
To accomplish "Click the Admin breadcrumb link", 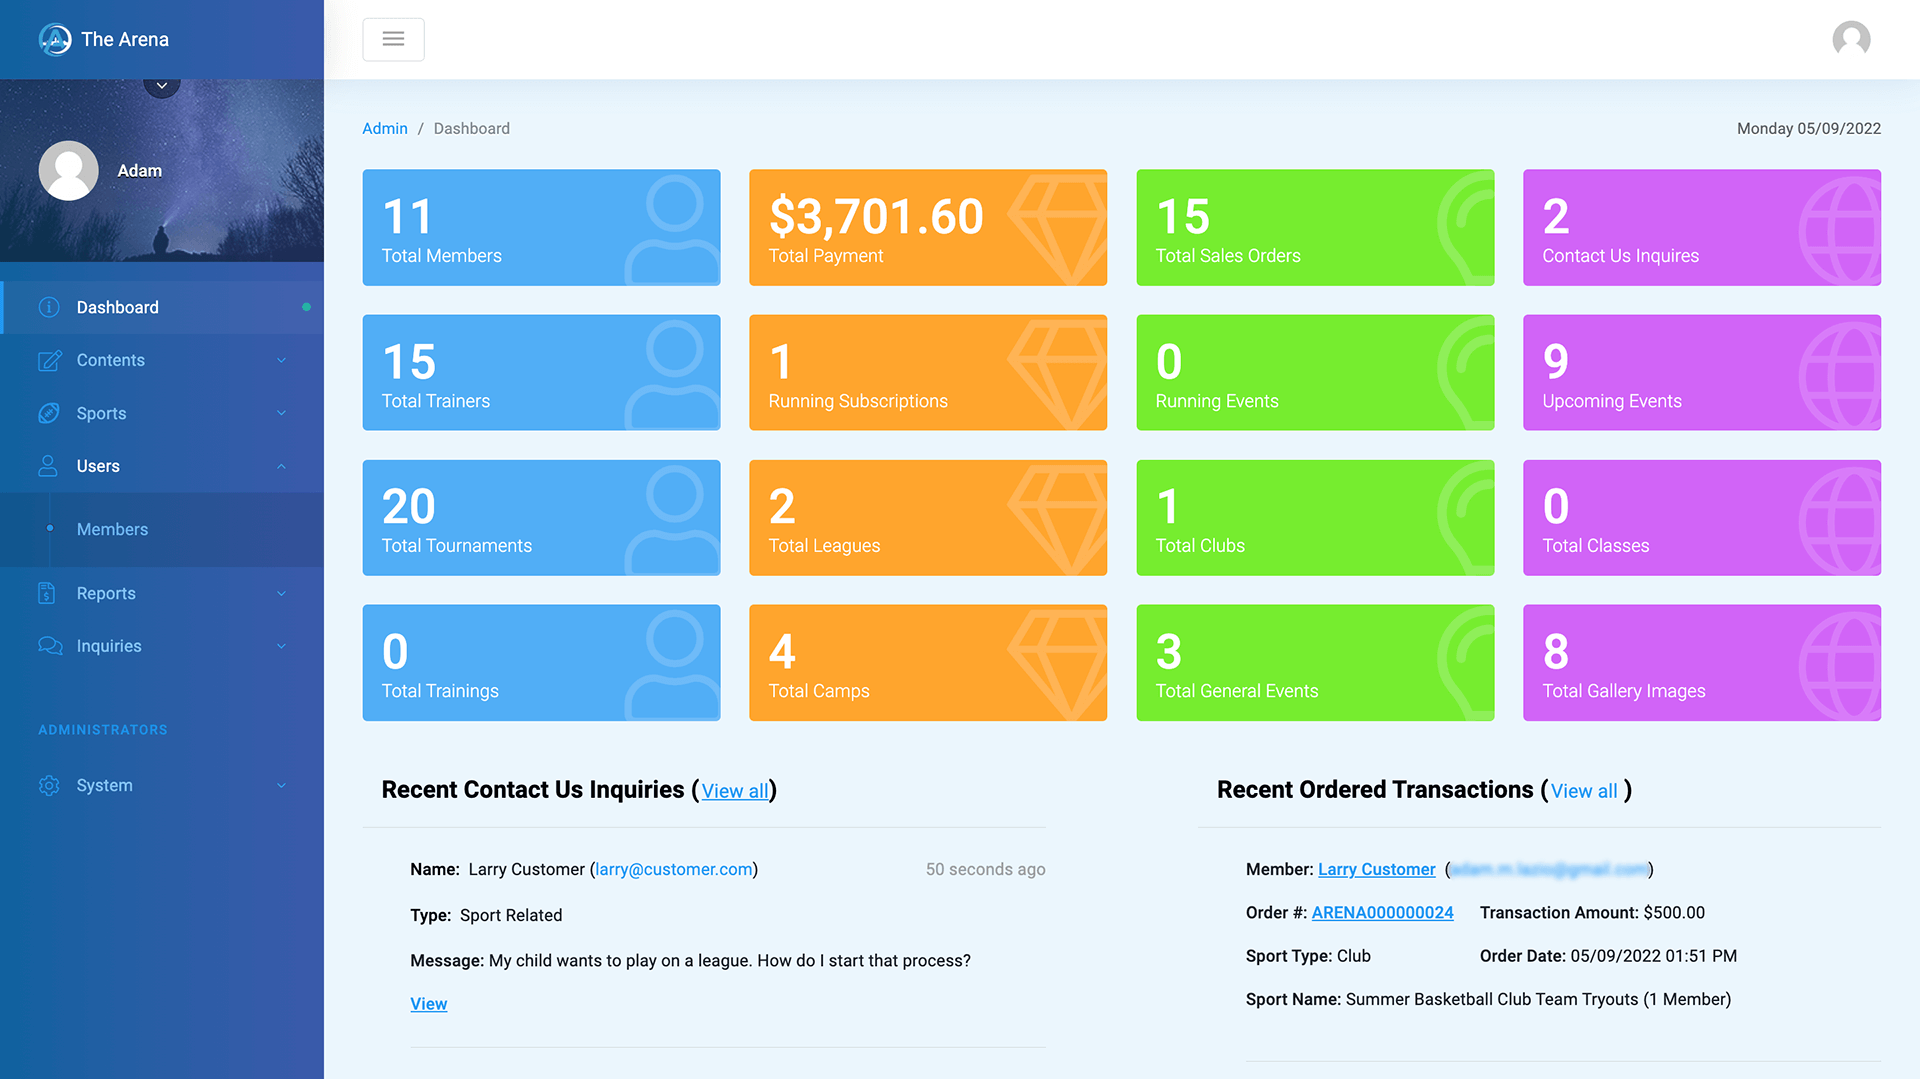I will (385, 128).
